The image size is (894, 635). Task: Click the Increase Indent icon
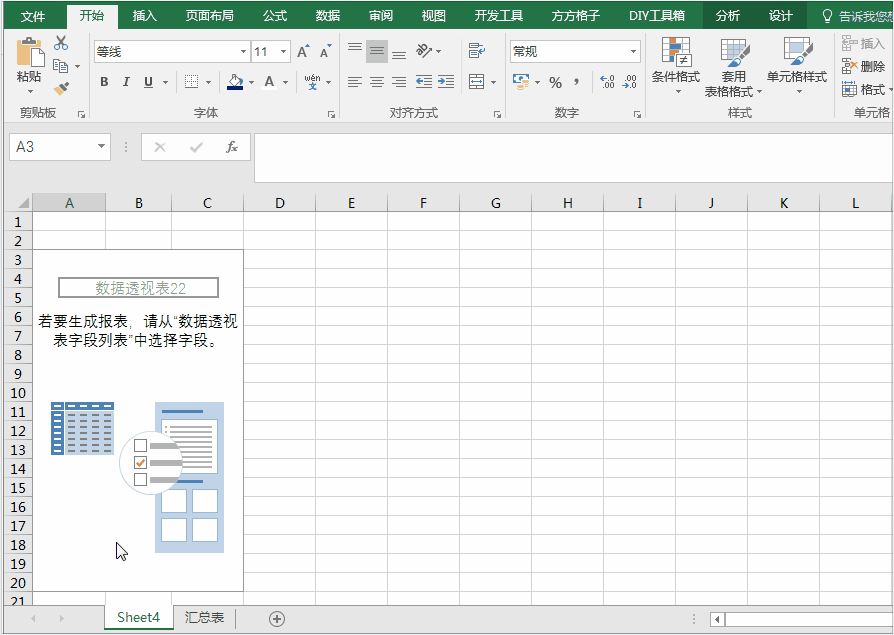click(446, 82)
